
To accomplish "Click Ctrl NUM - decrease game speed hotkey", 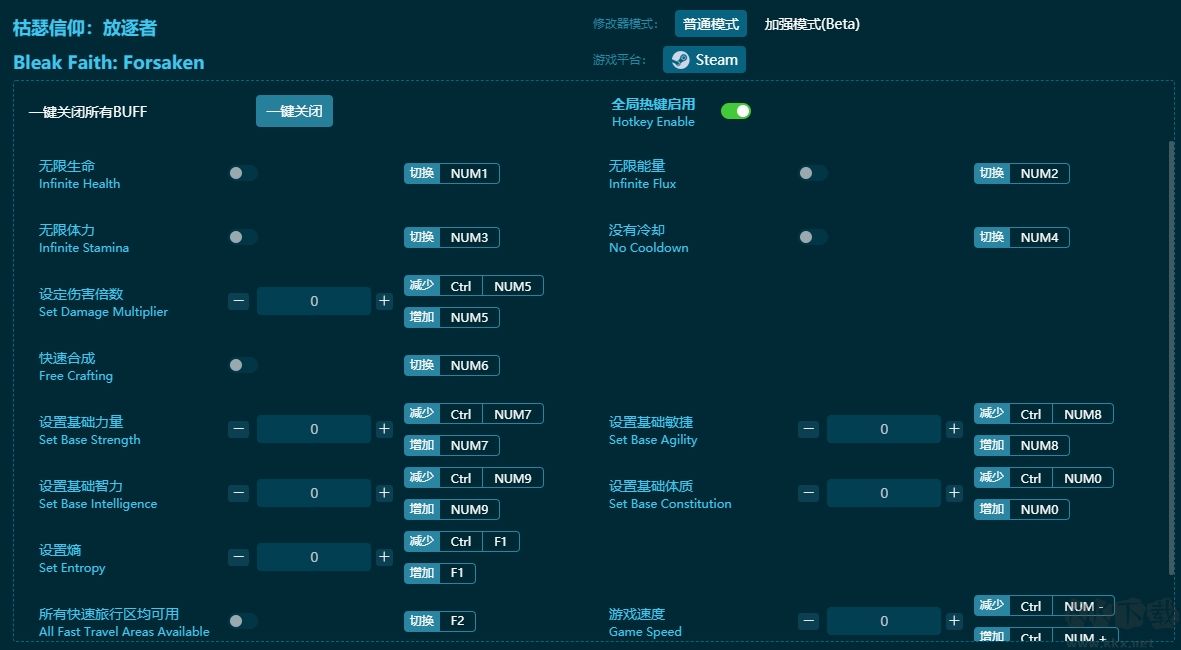I will pos(1044,606).
